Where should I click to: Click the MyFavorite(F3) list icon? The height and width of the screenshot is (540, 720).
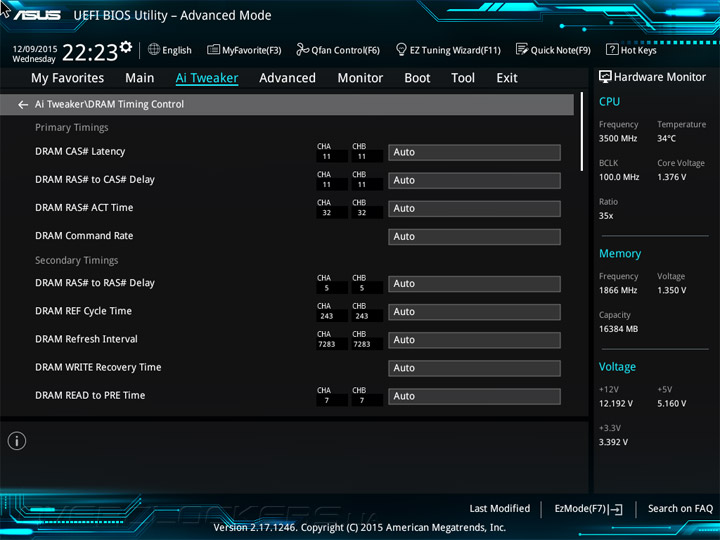click(x=213, y=50)
